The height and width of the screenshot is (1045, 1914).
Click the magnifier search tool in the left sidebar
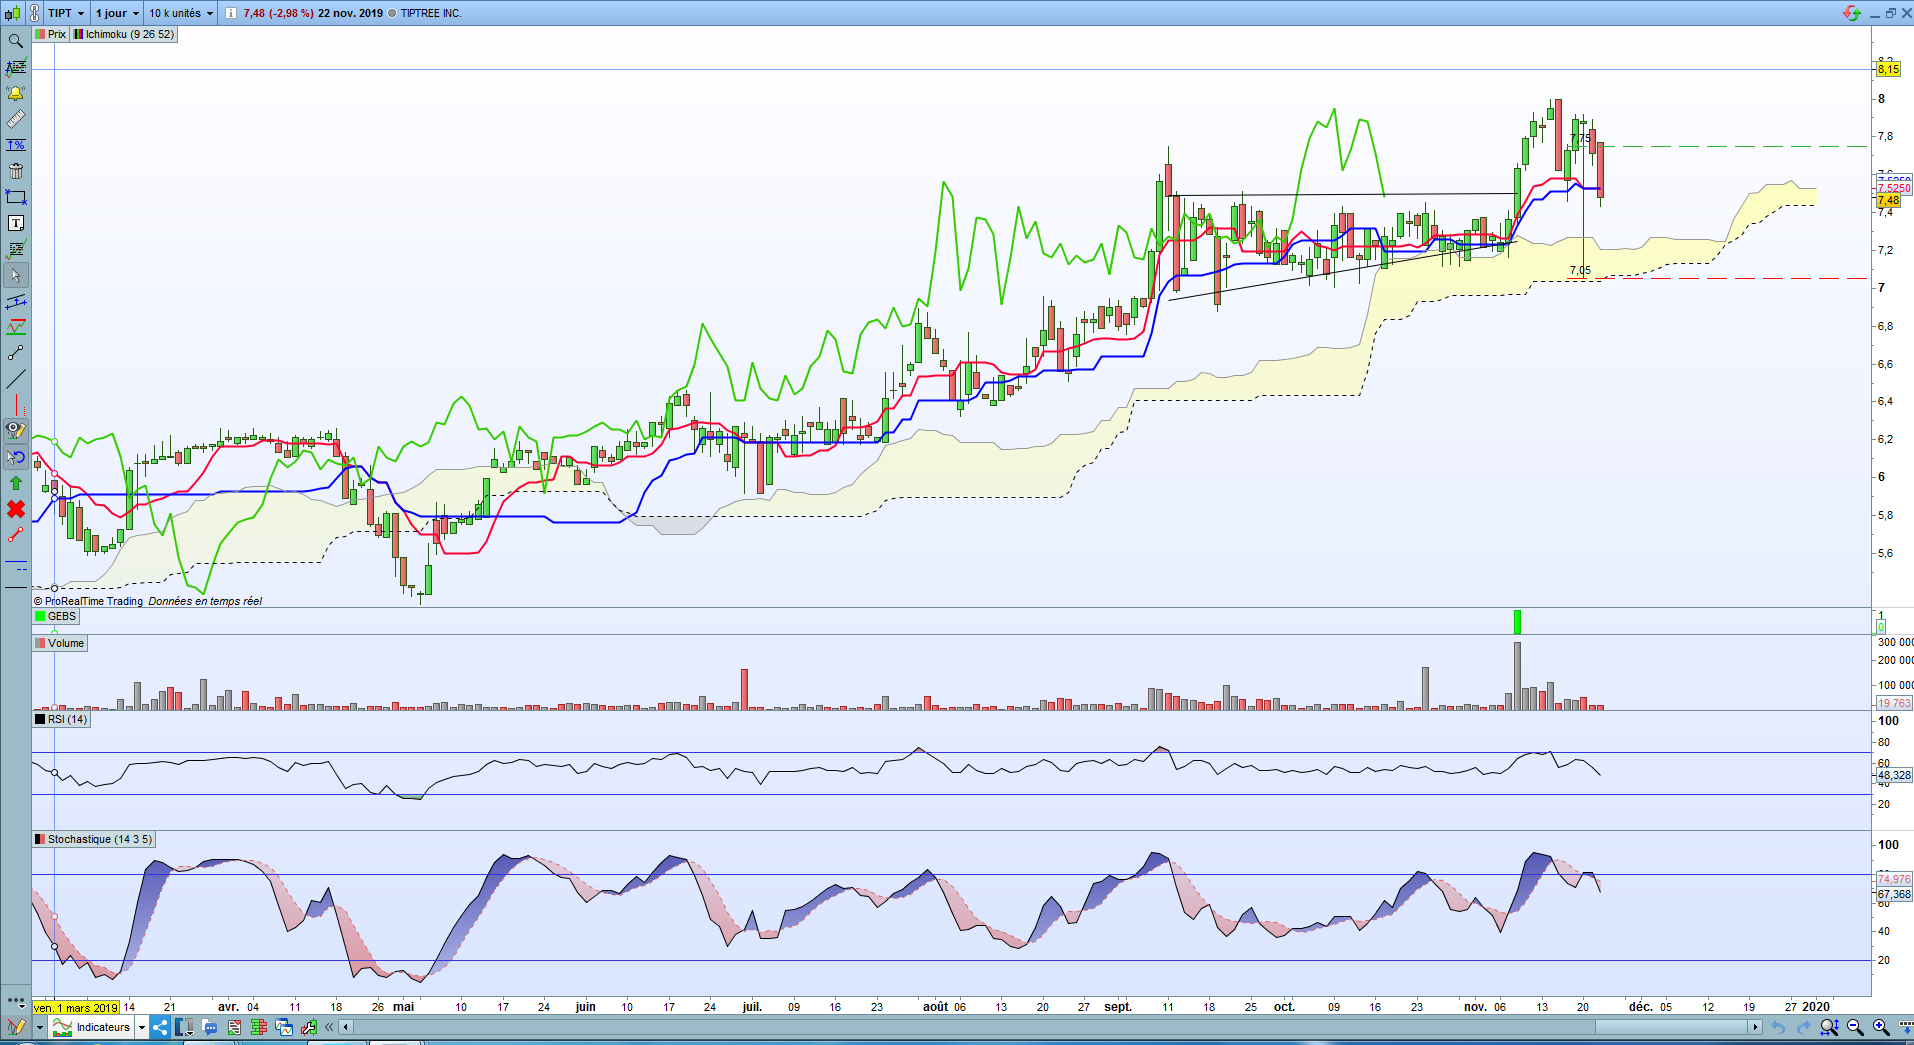15,41
